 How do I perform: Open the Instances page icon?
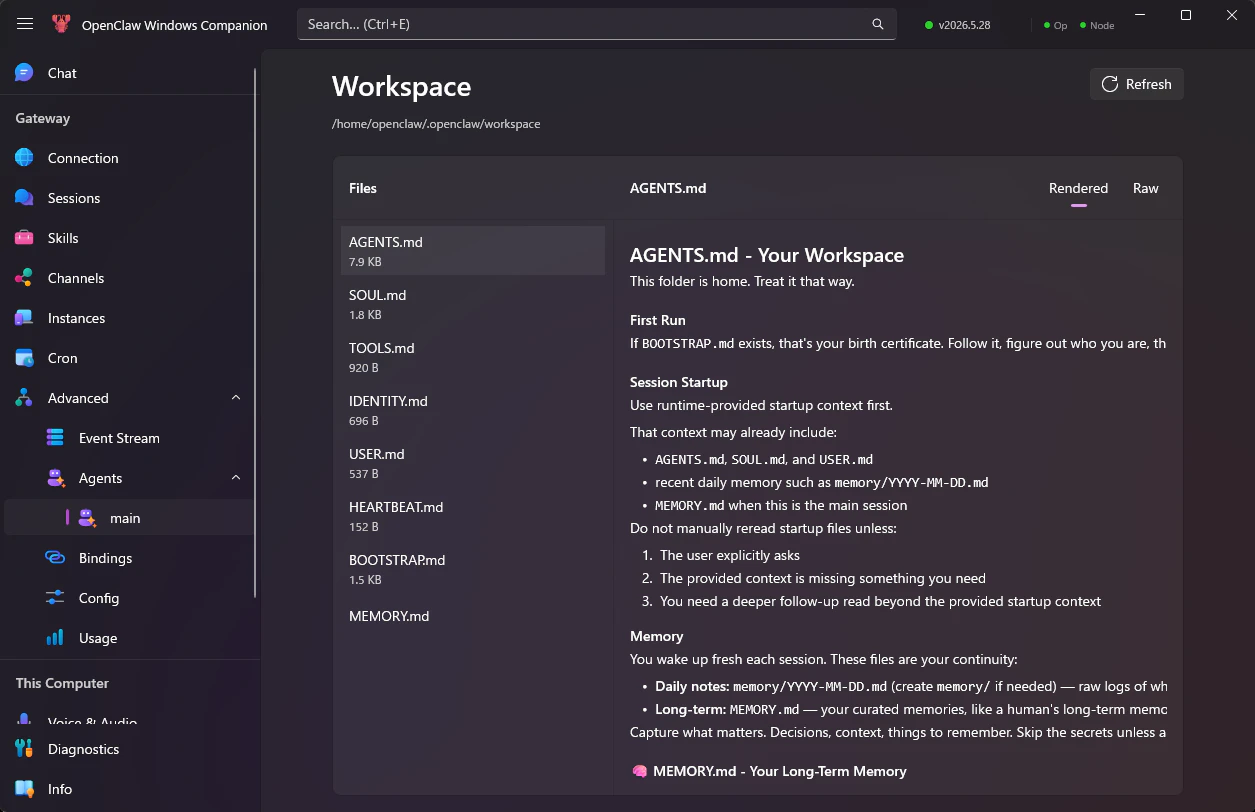point(24,318)
